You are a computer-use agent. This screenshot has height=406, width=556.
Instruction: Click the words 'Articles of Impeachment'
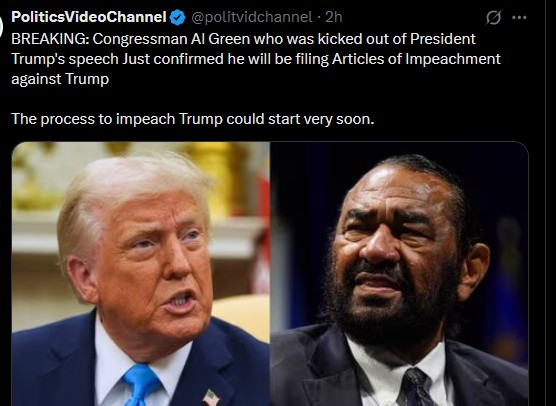pyautogui.click(x=416, y=59)
